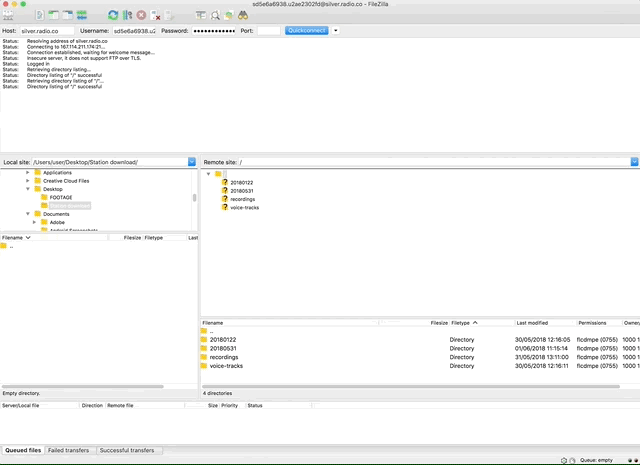Click the Username input field

point(134,31)
